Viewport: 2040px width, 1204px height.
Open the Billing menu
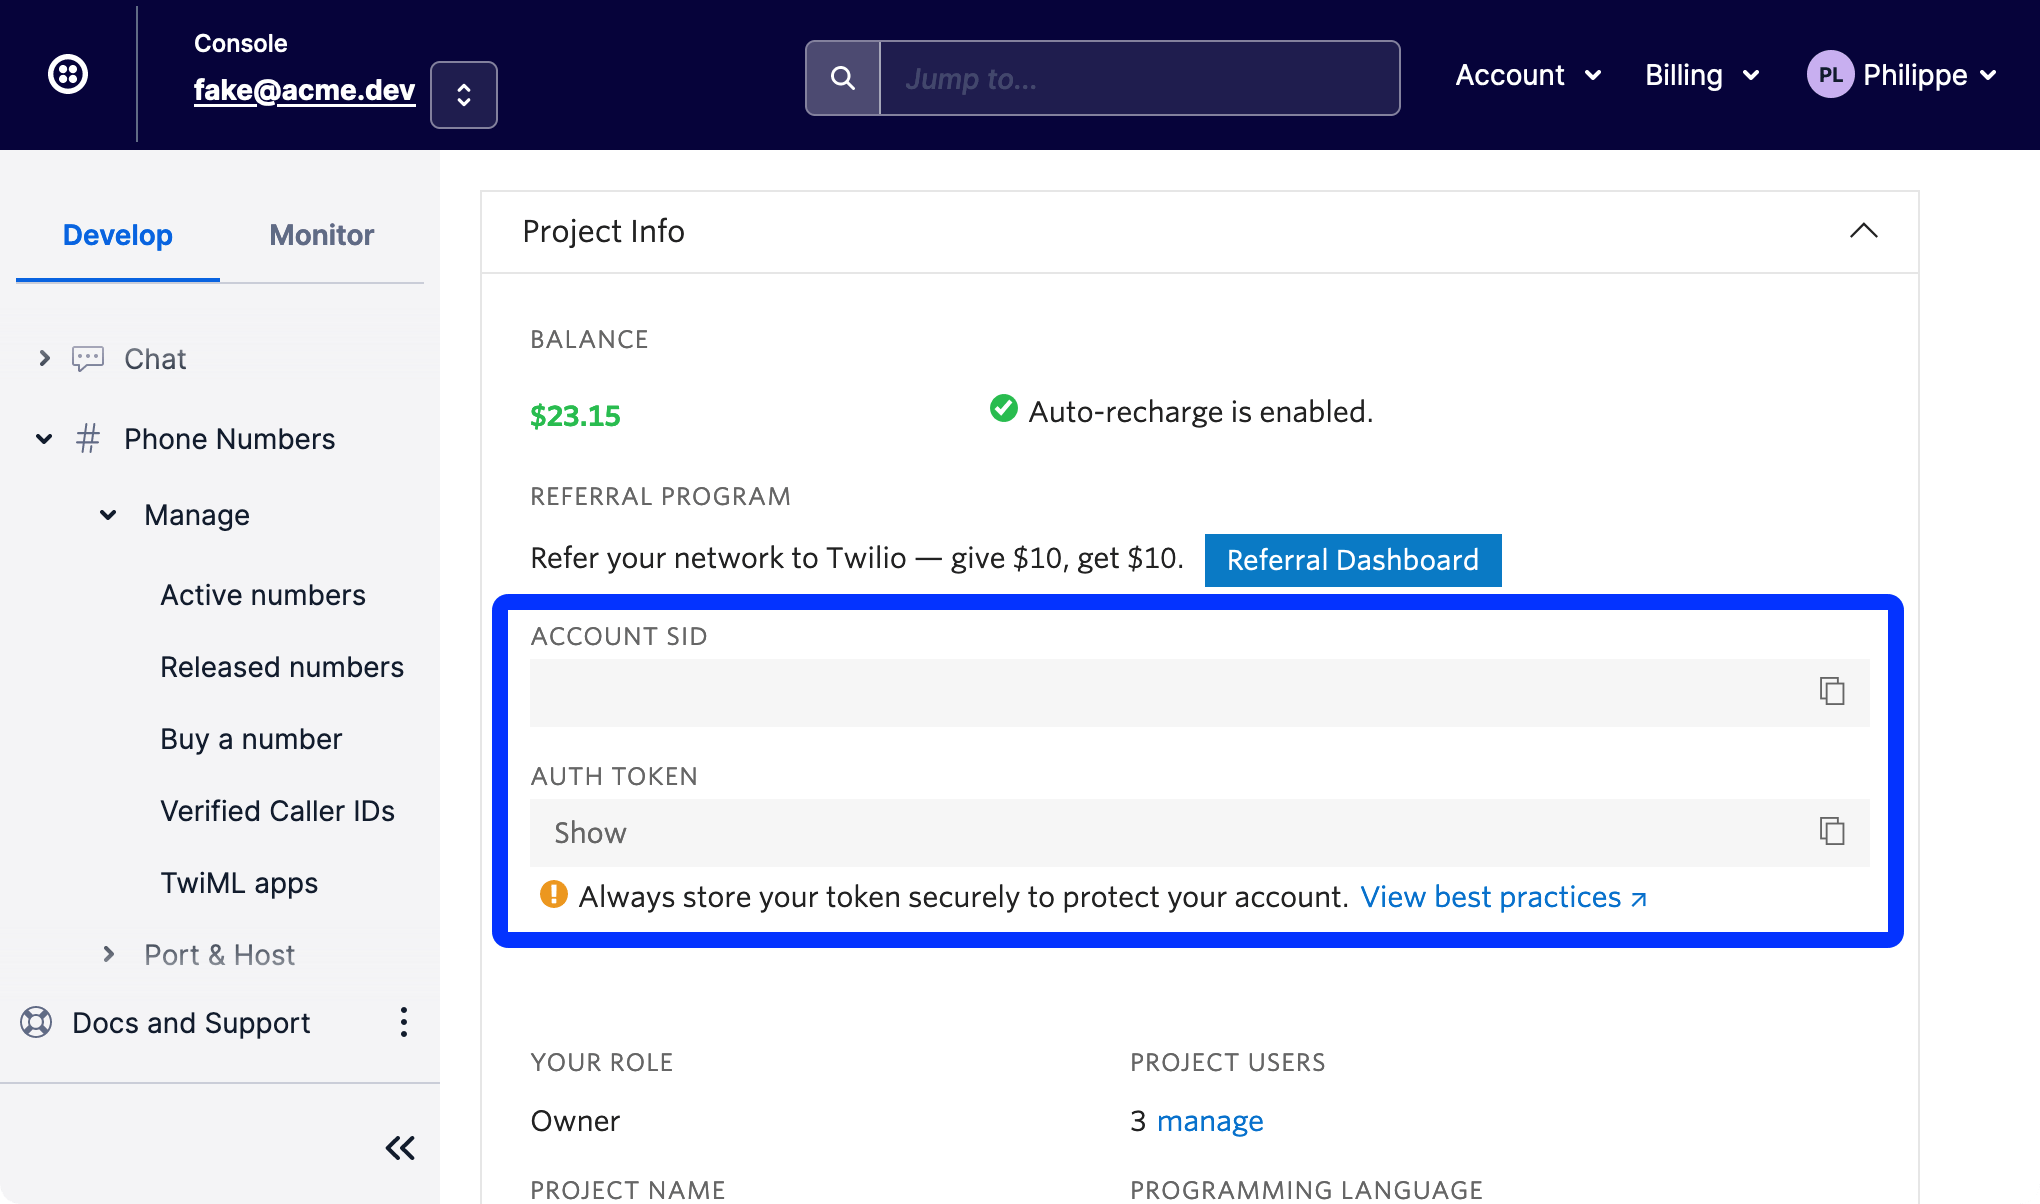click(1700, 74)
